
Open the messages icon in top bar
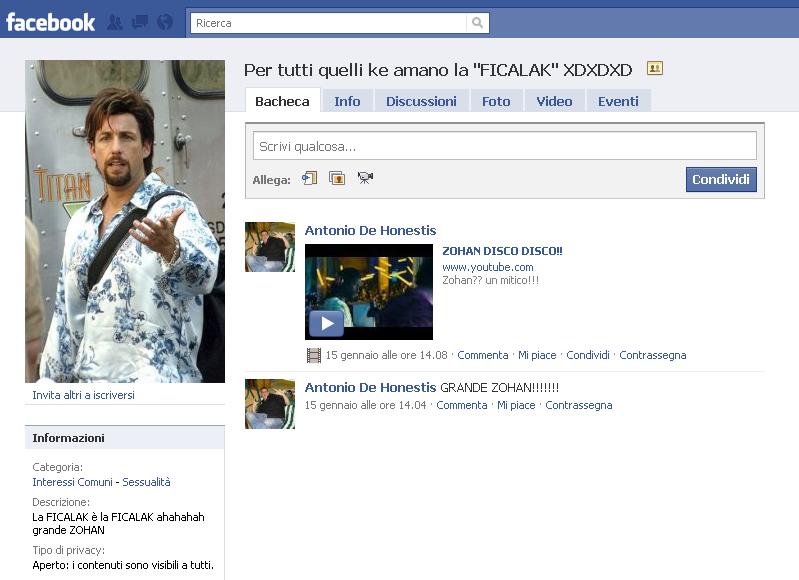pos(140,22)
